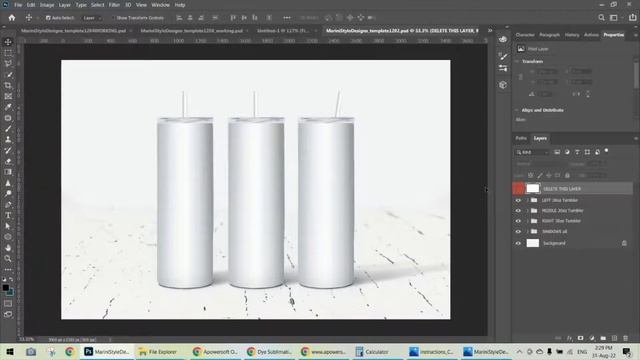Collapse the Align and Distribute section
640x360 pixels.
pyautogui.click(x=517, y=110)
